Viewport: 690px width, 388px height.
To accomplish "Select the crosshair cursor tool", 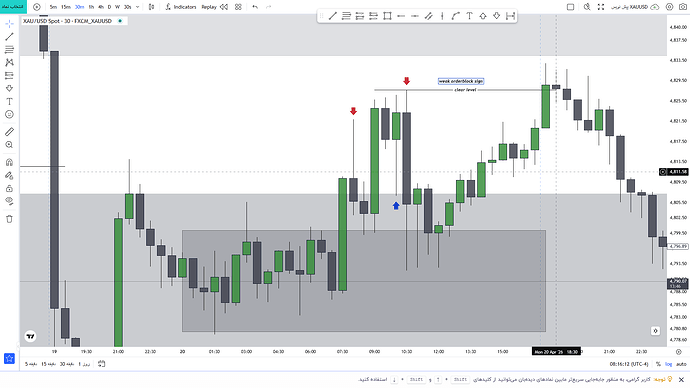I will point(9,23).
